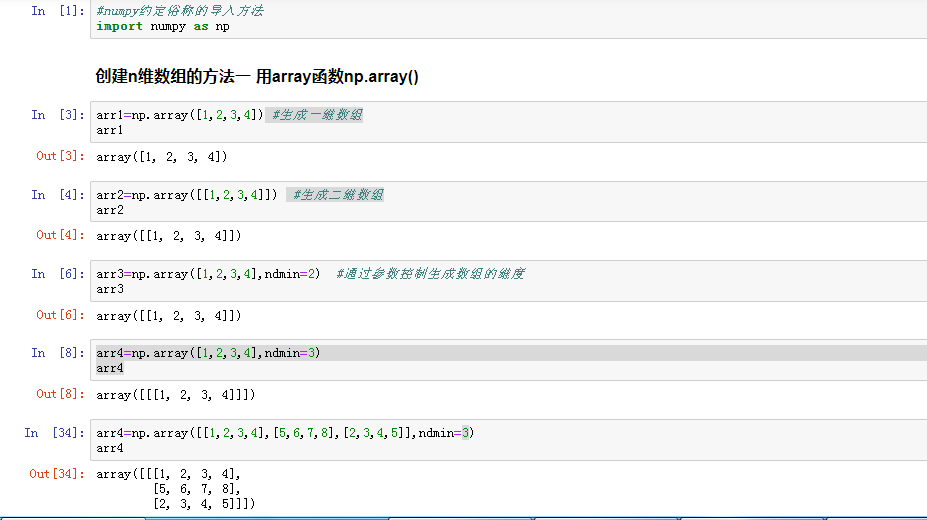Image resolution: width=927 pixels, height=520 pixels.
Task: Click the 生成二维数组 comment
Action: 338,195
